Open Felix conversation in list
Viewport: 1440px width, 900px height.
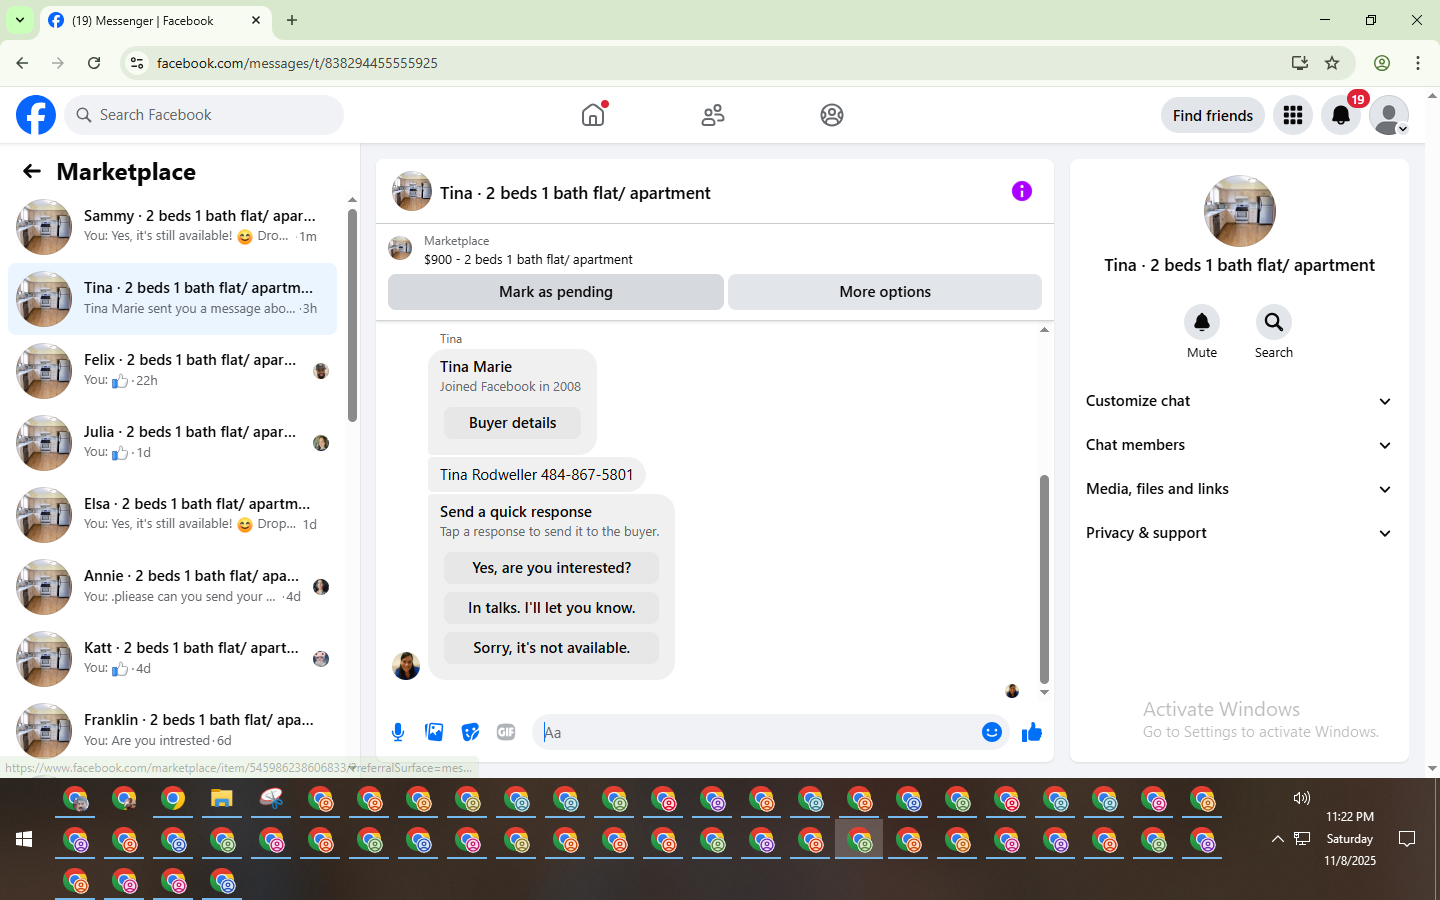[172, 371]
